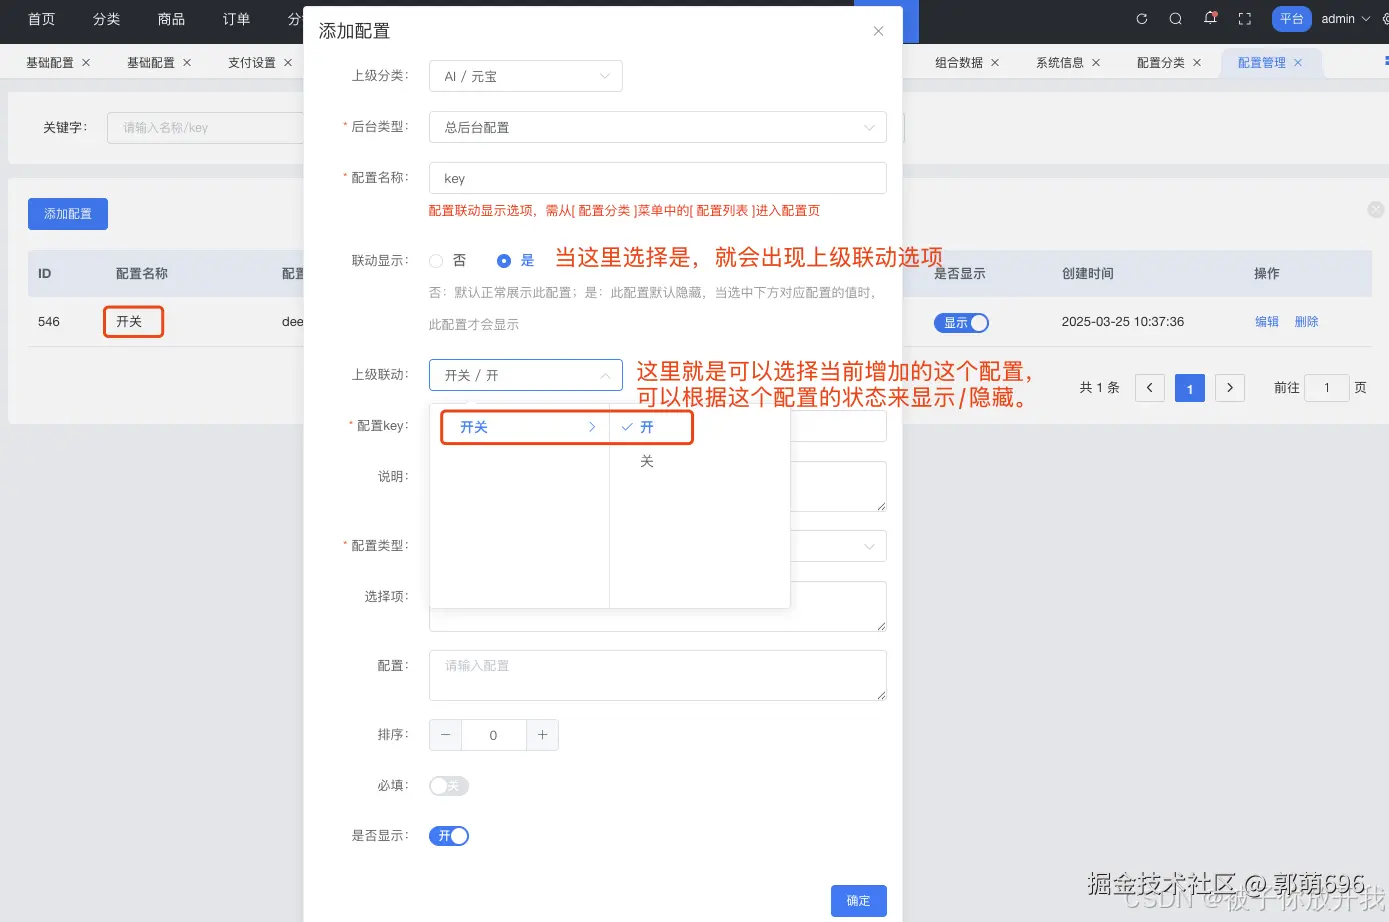Click the refresh icon in top bar

click(x=1142, y=19)
